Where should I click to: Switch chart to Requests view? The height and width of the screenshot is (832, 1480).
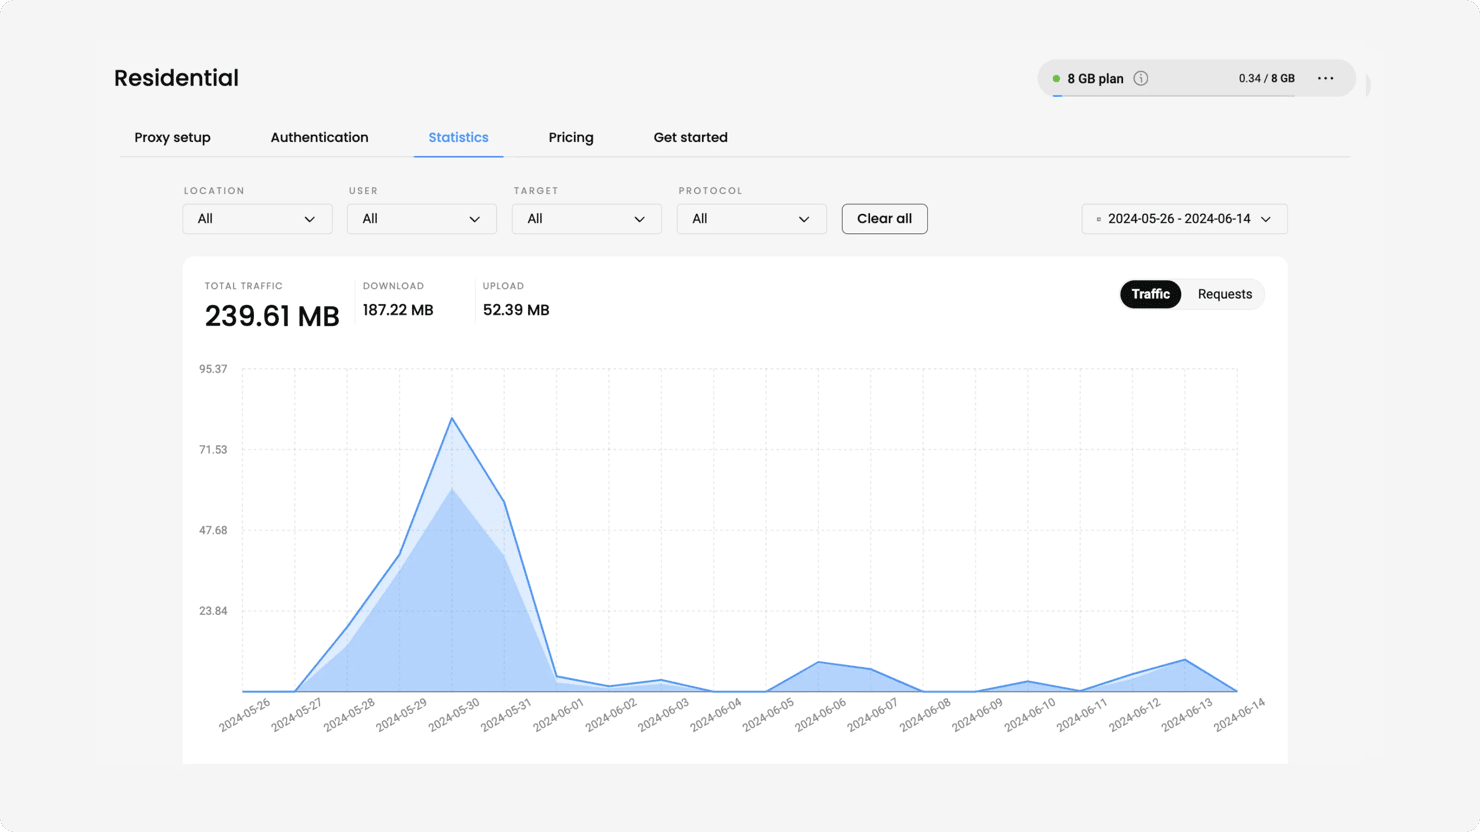[1224, 294]
